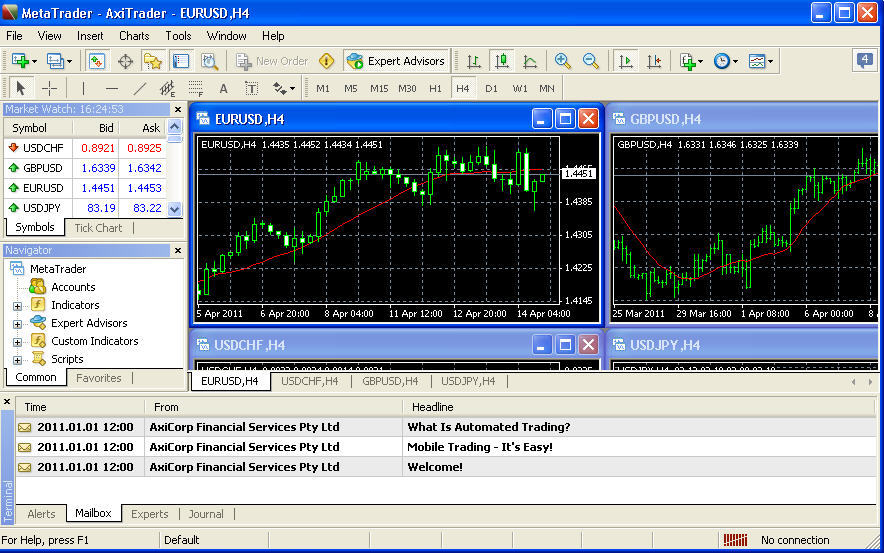Viewport: 884px width, 553px height.
Task: Select the USDJPY row in Market Watch
Action: (85, 208)
